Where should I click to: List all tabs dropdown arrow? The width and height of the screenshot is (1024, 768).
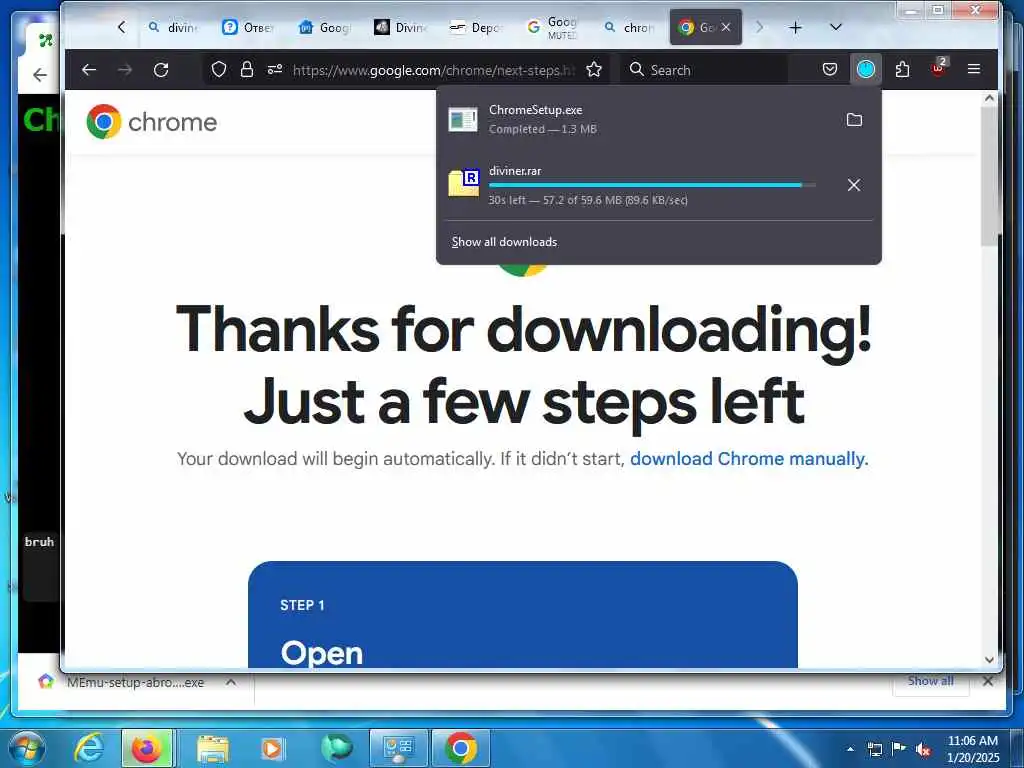[835, 27]
